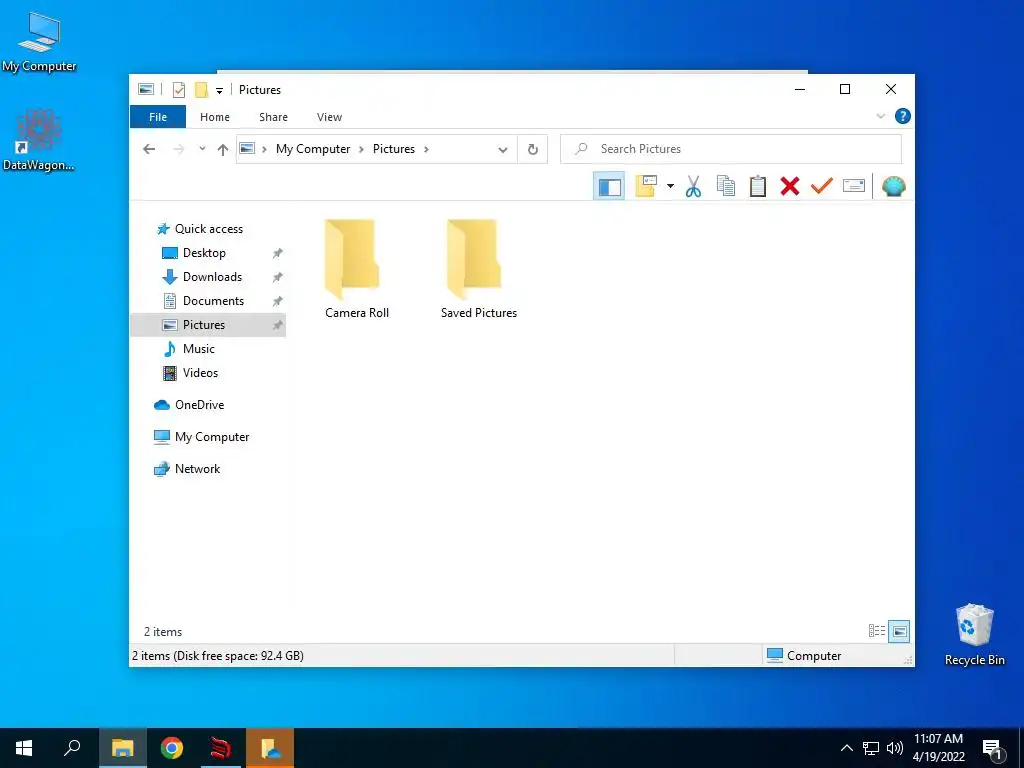Select OneDrive in navigation pane
The image size is (1024, 768).
pos(199,405)
